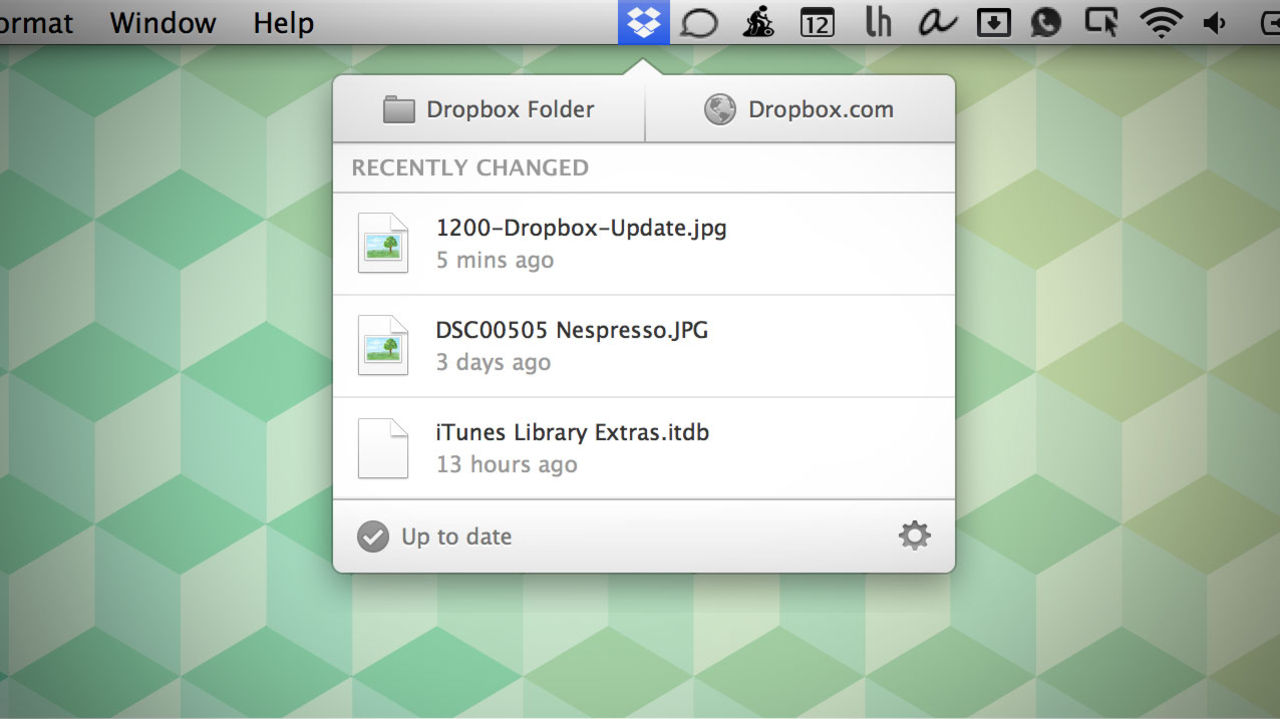Click the lh menu bar icon

pos(878,22)
